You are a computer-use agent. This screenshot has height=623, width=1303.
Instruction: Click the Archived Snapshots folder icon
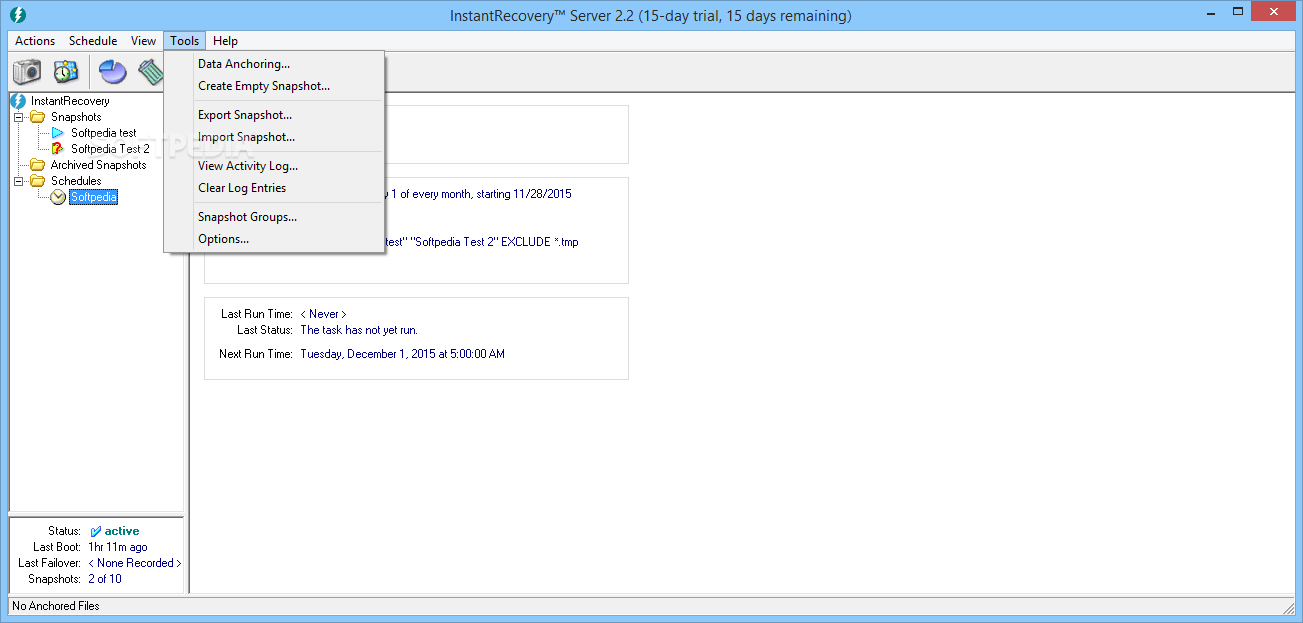click(x=38, y=165)
